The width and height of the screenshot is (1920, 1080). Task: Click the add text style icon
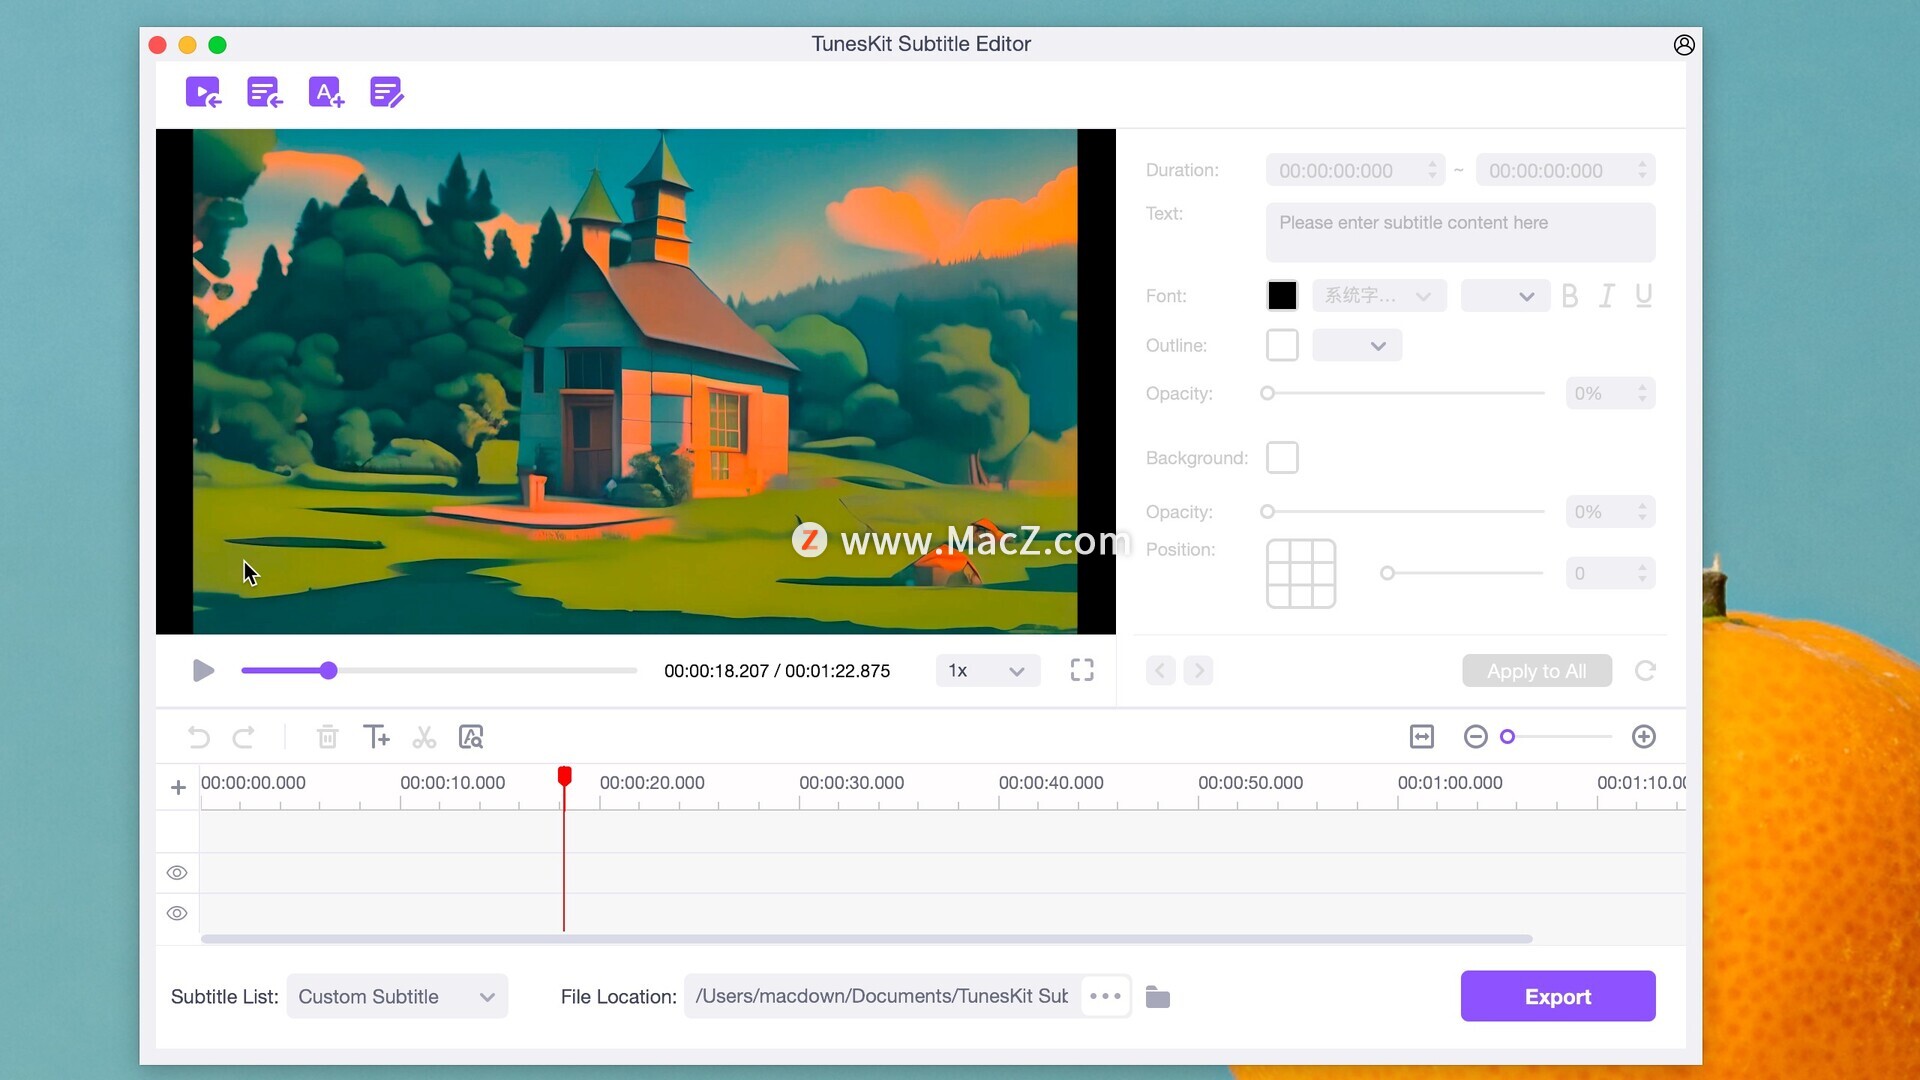(x=325, y=93)
